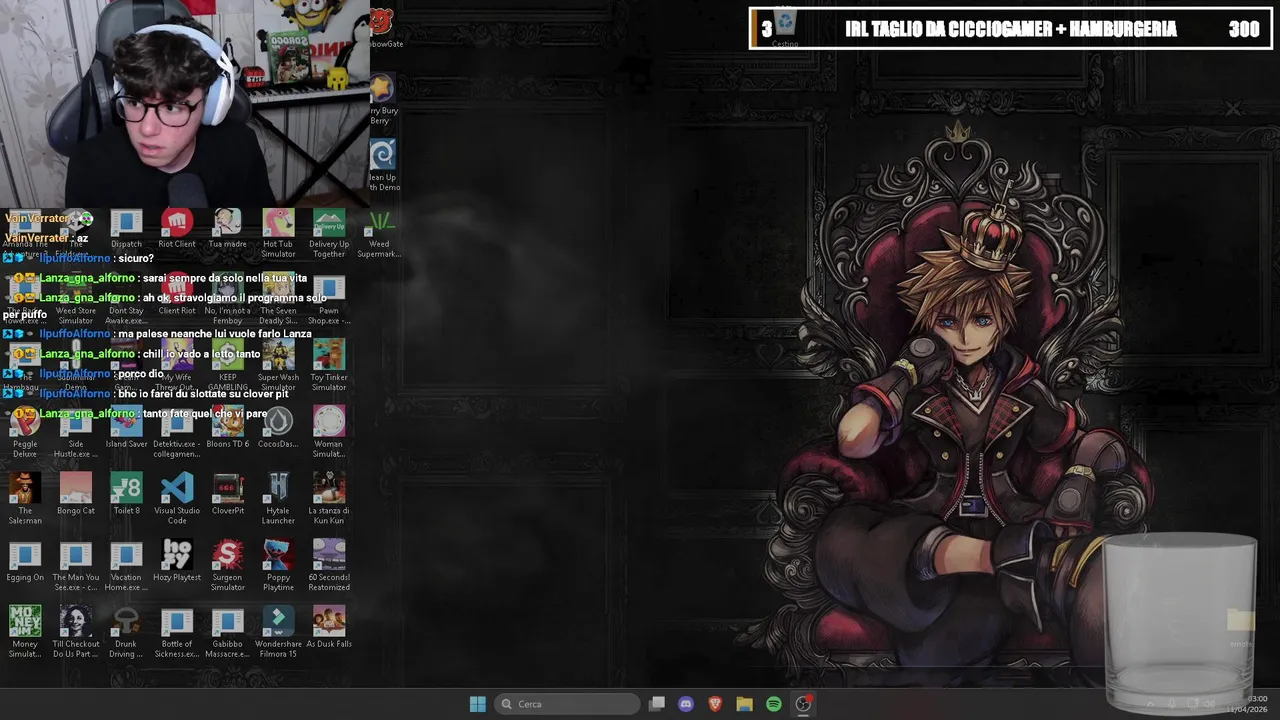Screen dimensions: 1280x720
Task: Open Spotify from the taskbar
Action: [774, 704]
